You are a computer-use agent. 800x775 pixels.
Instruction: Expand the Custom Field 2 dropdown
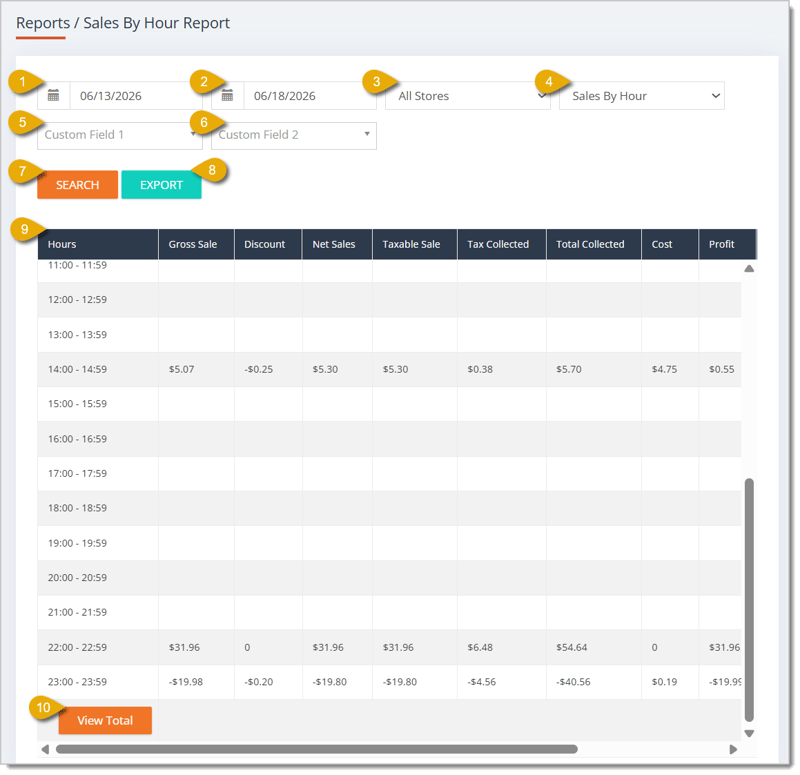tap(294, 135)
